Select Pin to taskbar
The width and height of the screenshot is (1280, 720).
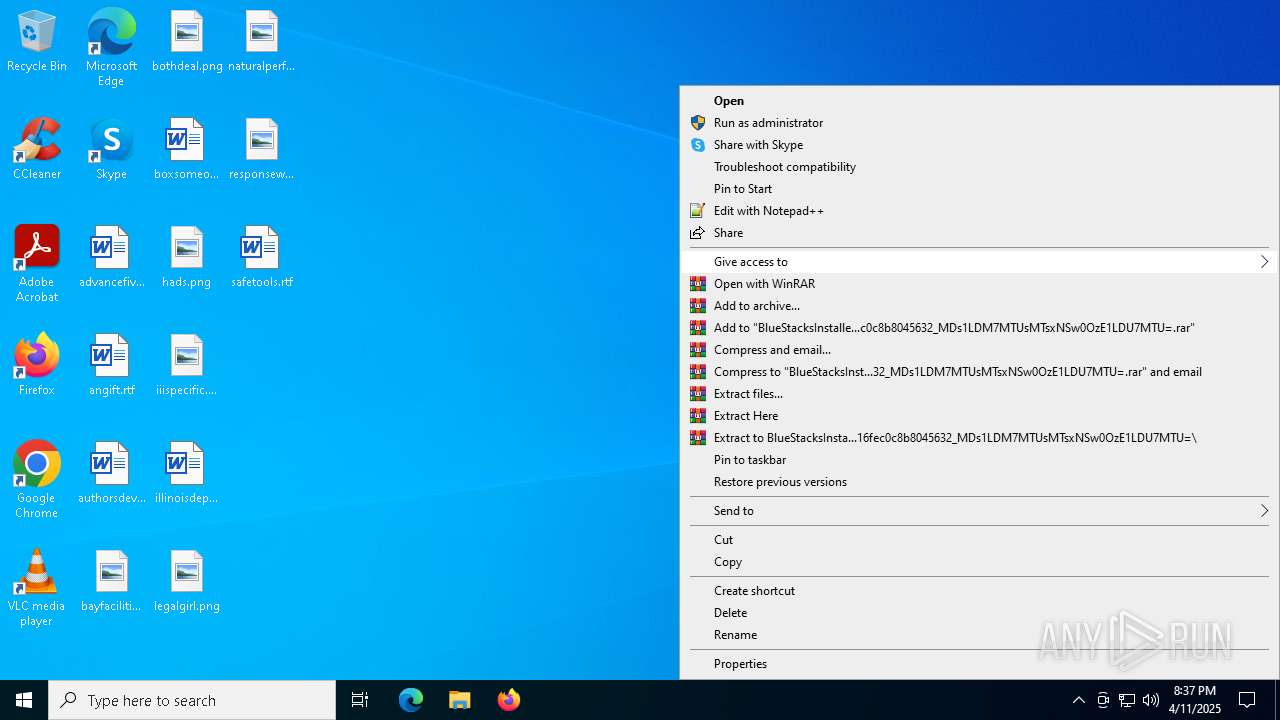pos(979,460)
